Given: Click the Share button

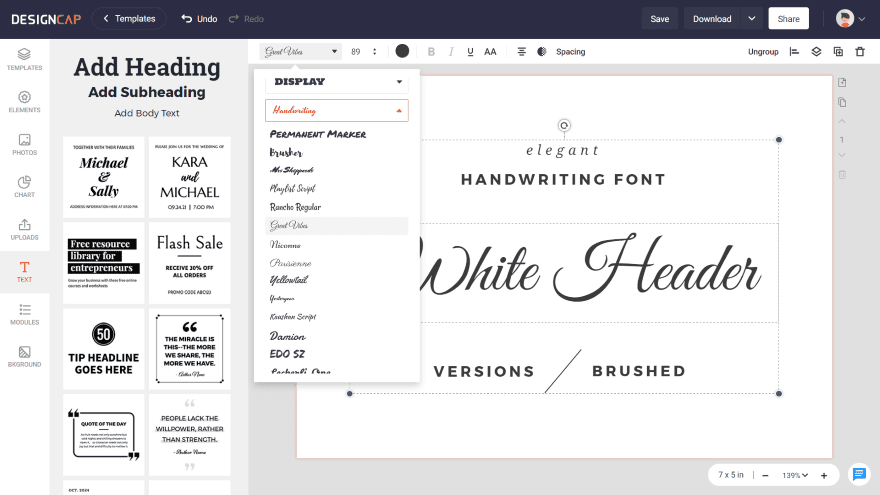Looking at the screenshot, I should click(788, 19).
